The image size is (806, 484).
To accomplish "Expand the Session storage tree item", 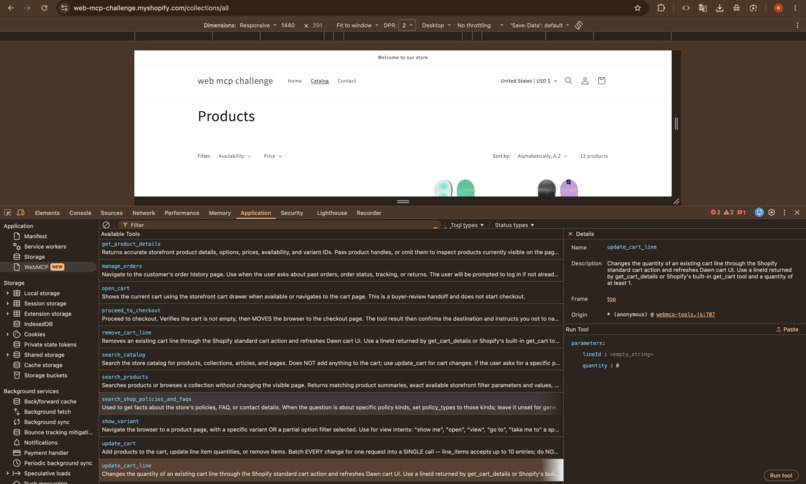I will coord(7,304).
